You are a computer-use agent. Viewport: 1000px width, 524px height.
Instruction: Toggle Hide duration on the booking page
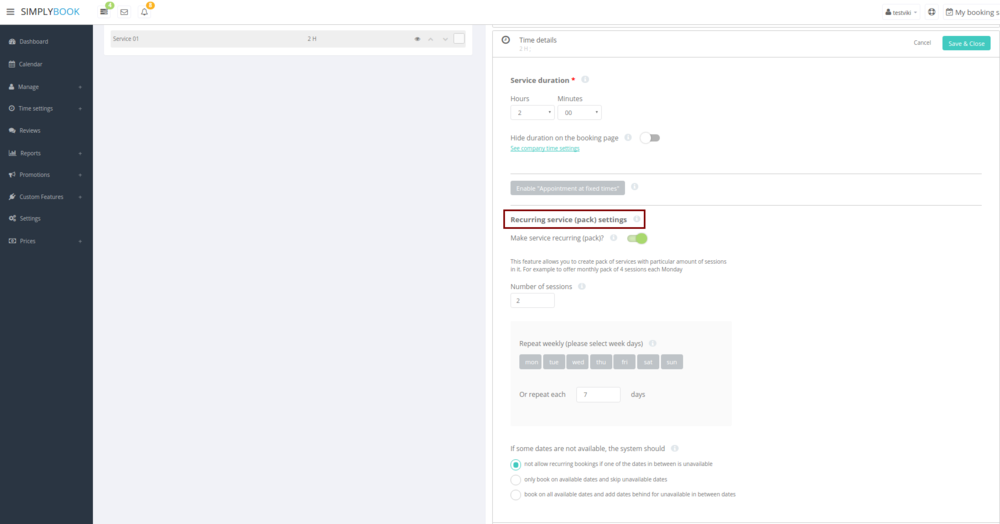pyautogui.click(x=650, y=138)
